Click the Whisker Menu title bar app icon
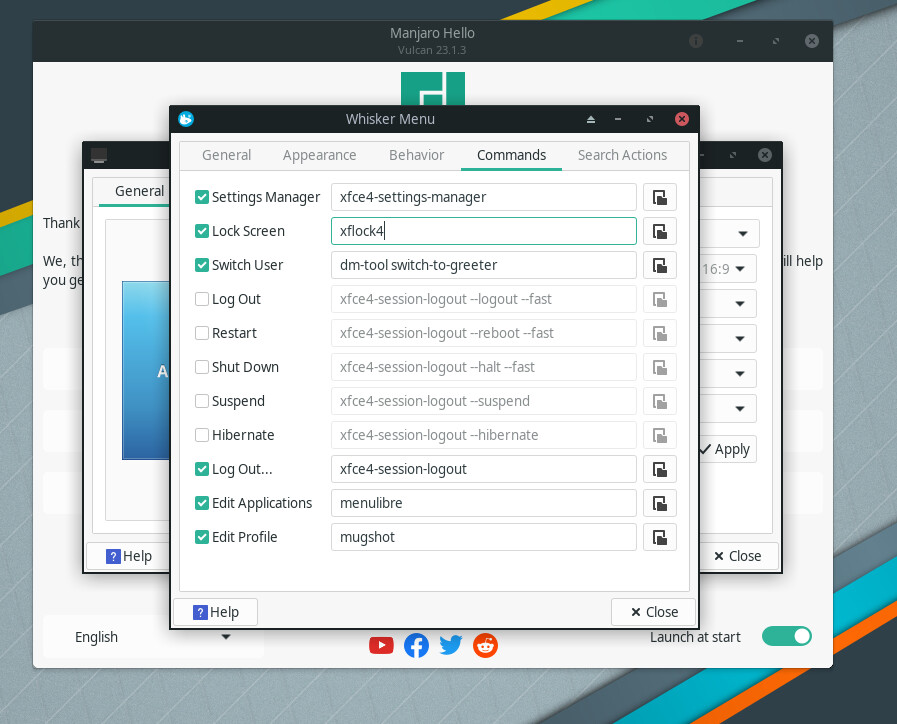The image size is (897, 724). point(186,119)
